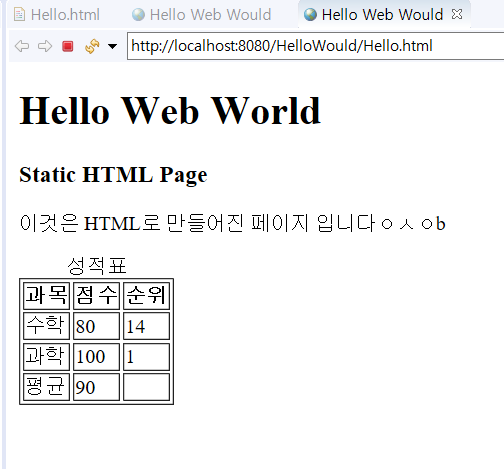Click the empty rank cell in 평균 row

click(146, 387)
